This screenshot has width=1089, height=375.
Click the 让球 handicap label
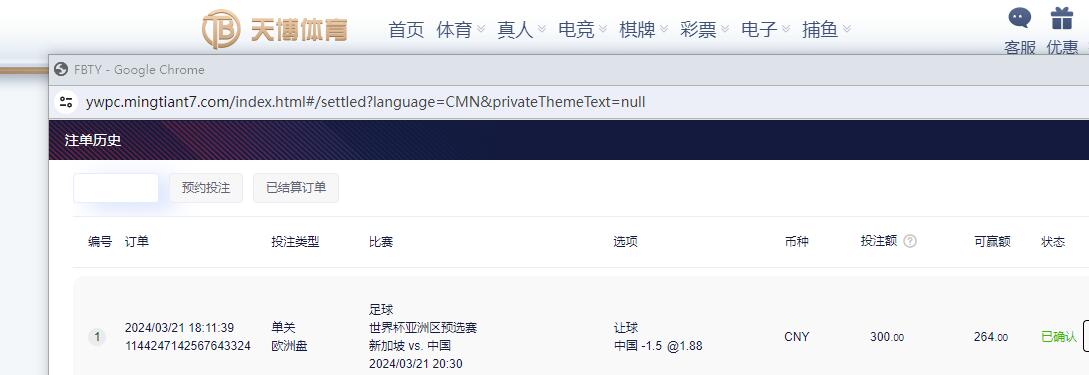626,328
